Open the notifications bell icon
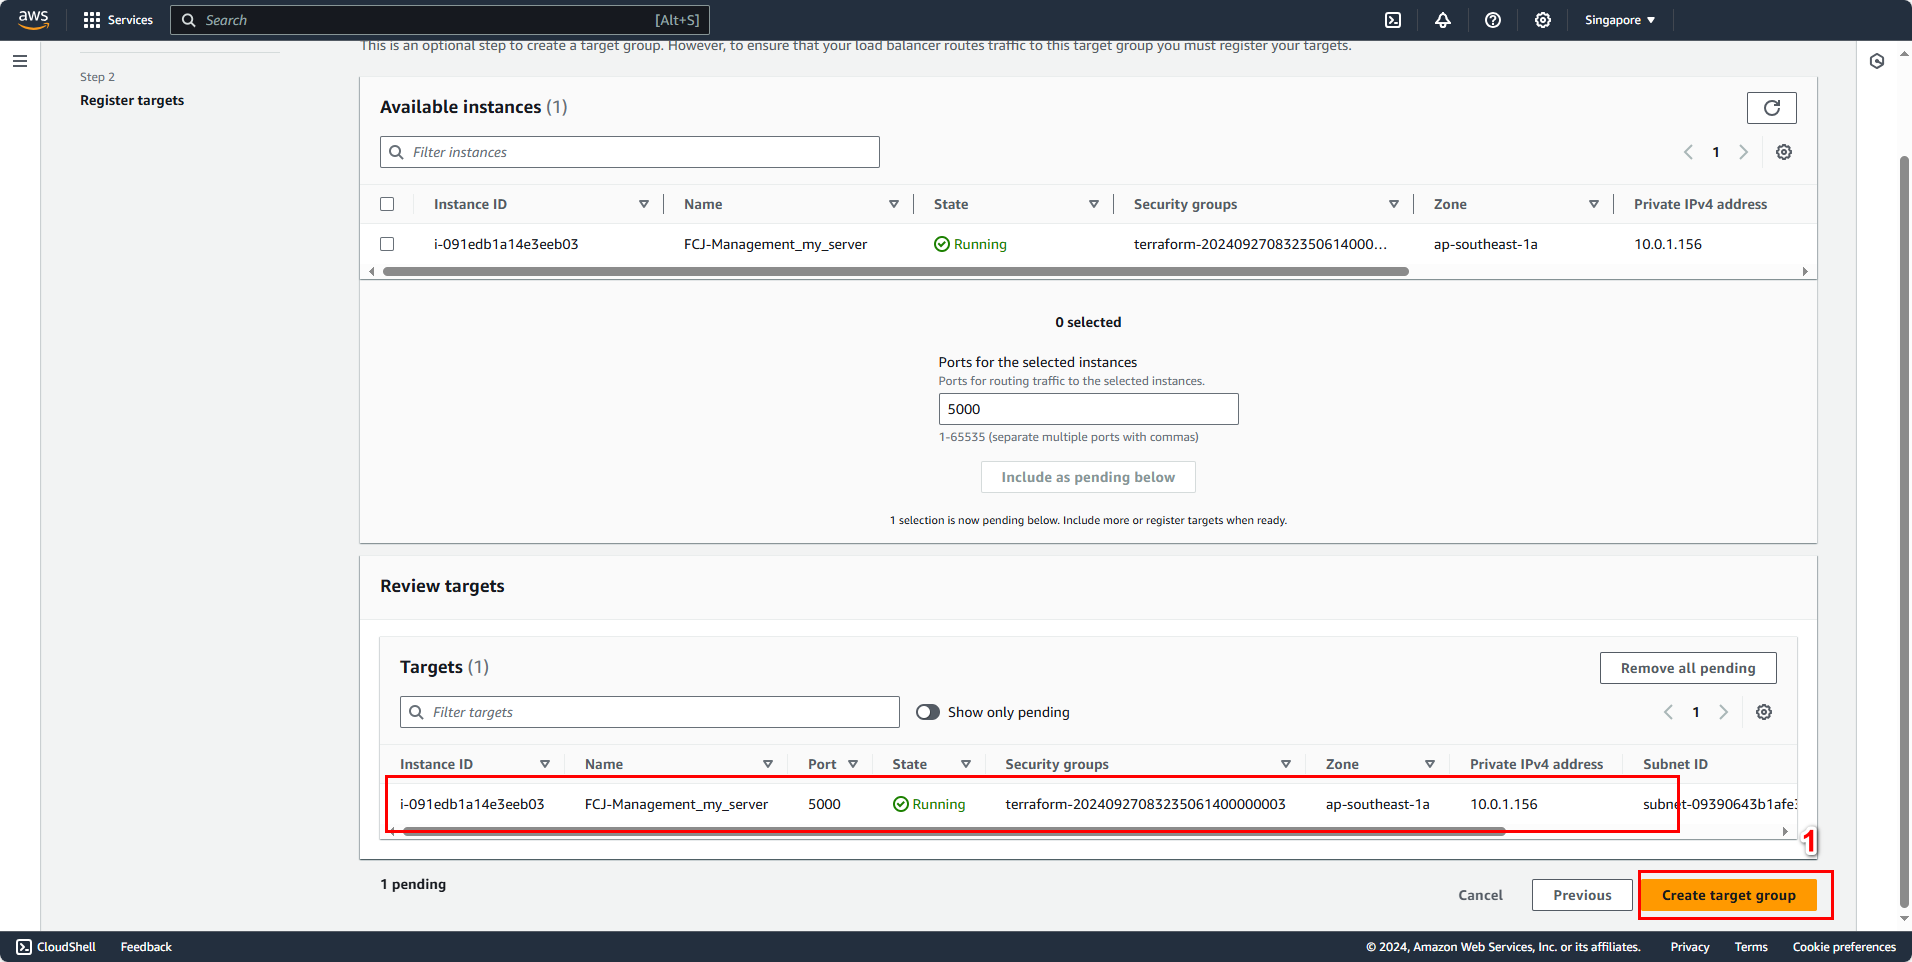The width and height of the screenshot is (1912, 962). pyautogui.click(x=1443, y=20)
